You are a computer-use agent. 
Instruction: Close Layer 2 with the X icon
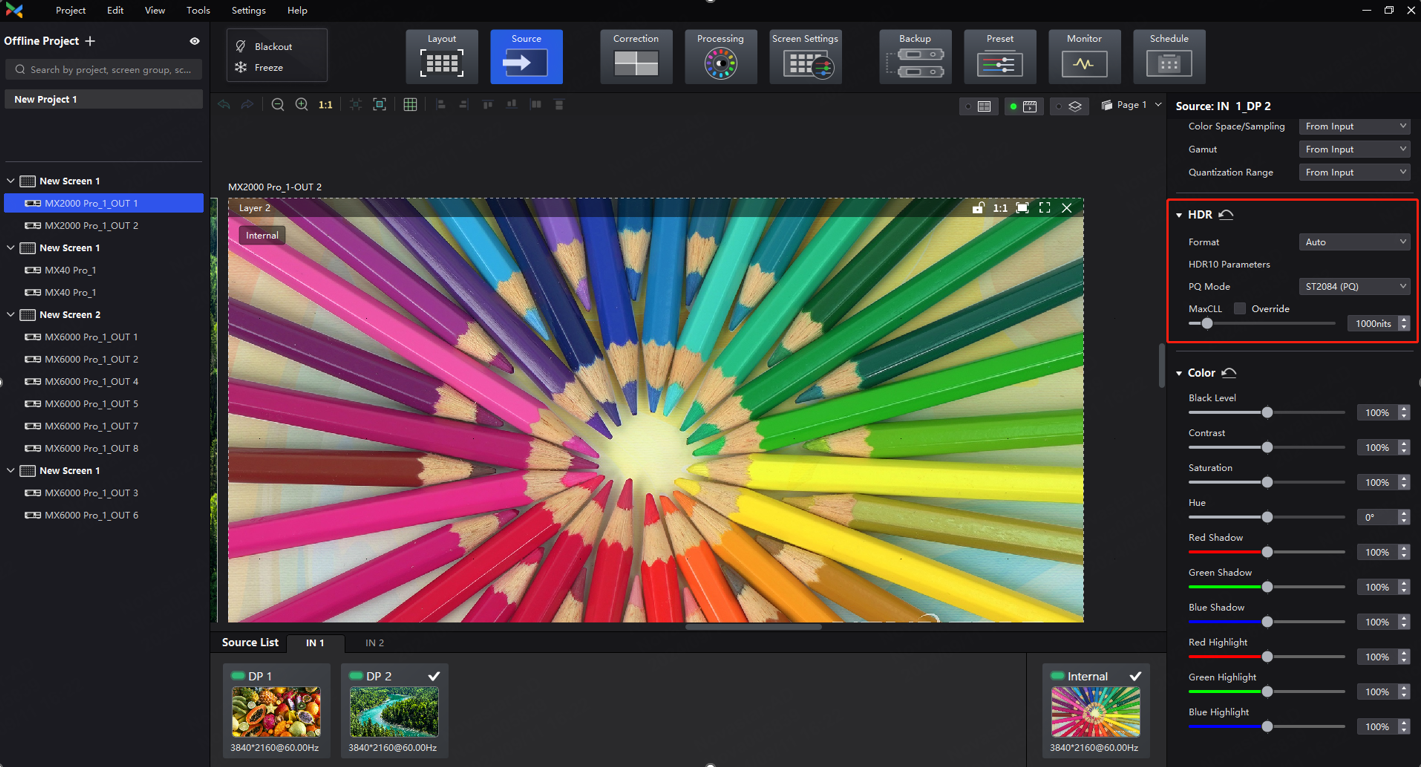point(1067,208)
